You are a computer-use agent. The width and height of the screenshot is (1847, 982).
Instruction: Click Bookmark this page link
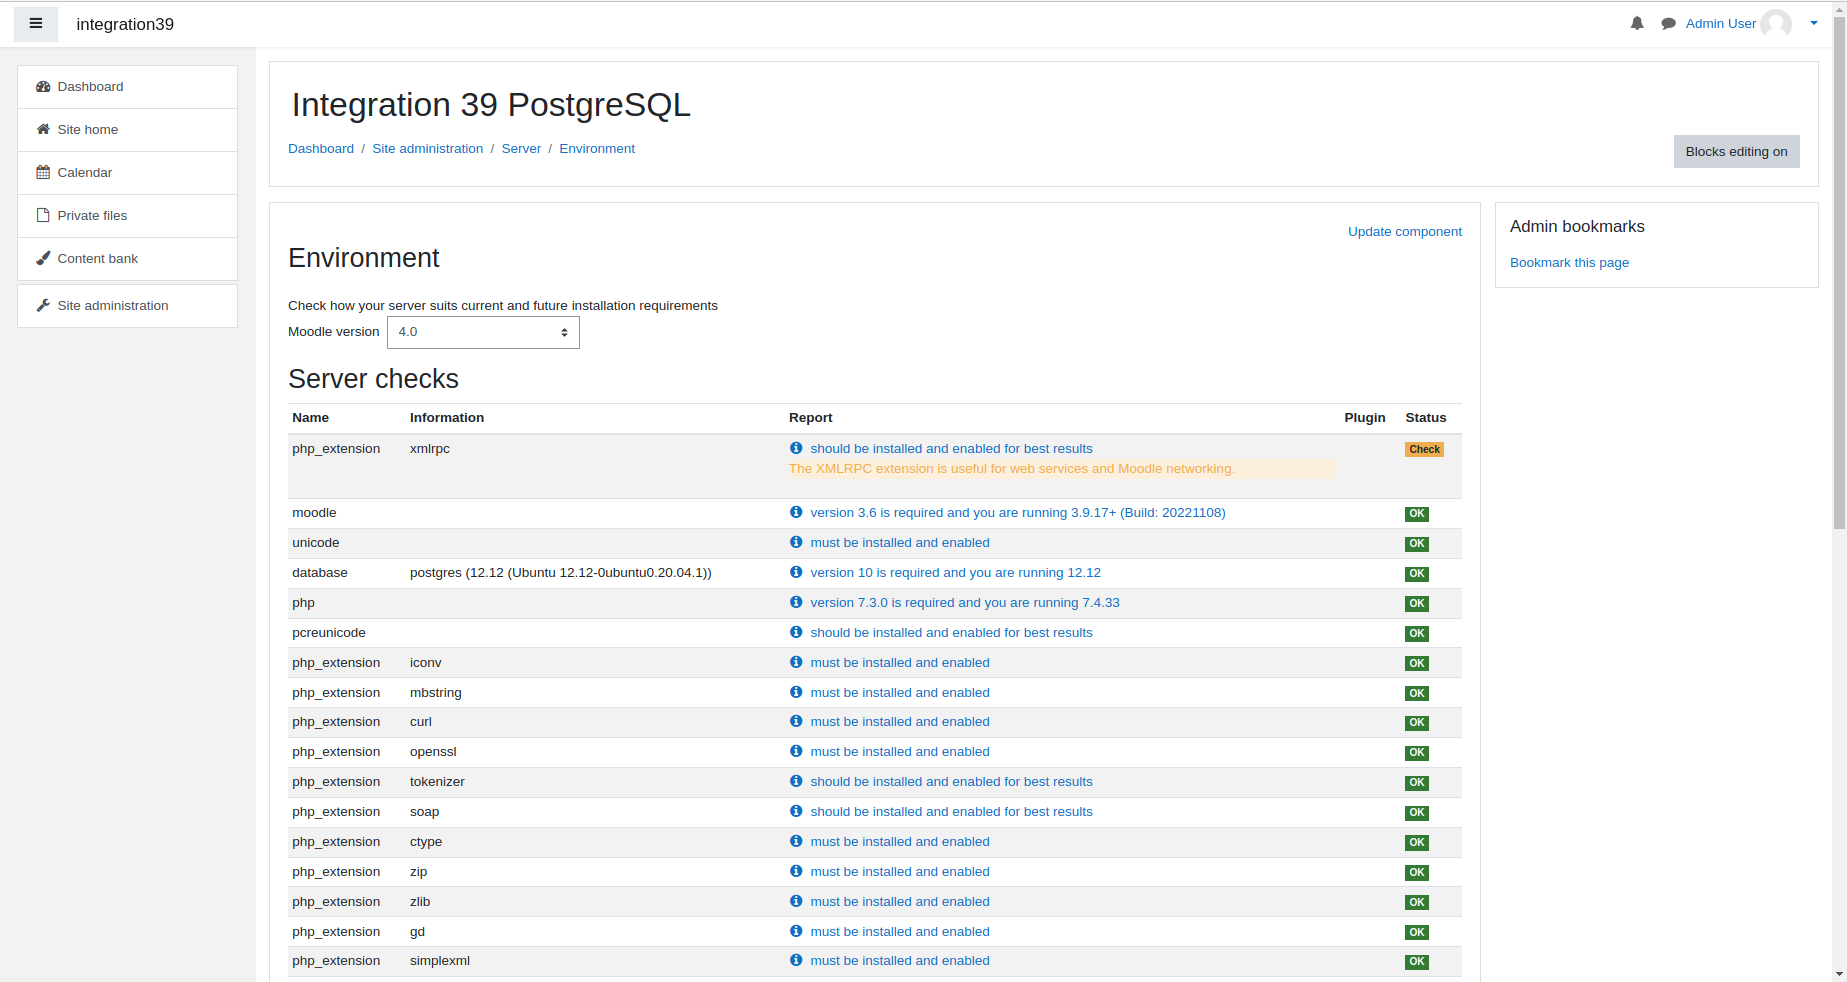pos(1569,263)
